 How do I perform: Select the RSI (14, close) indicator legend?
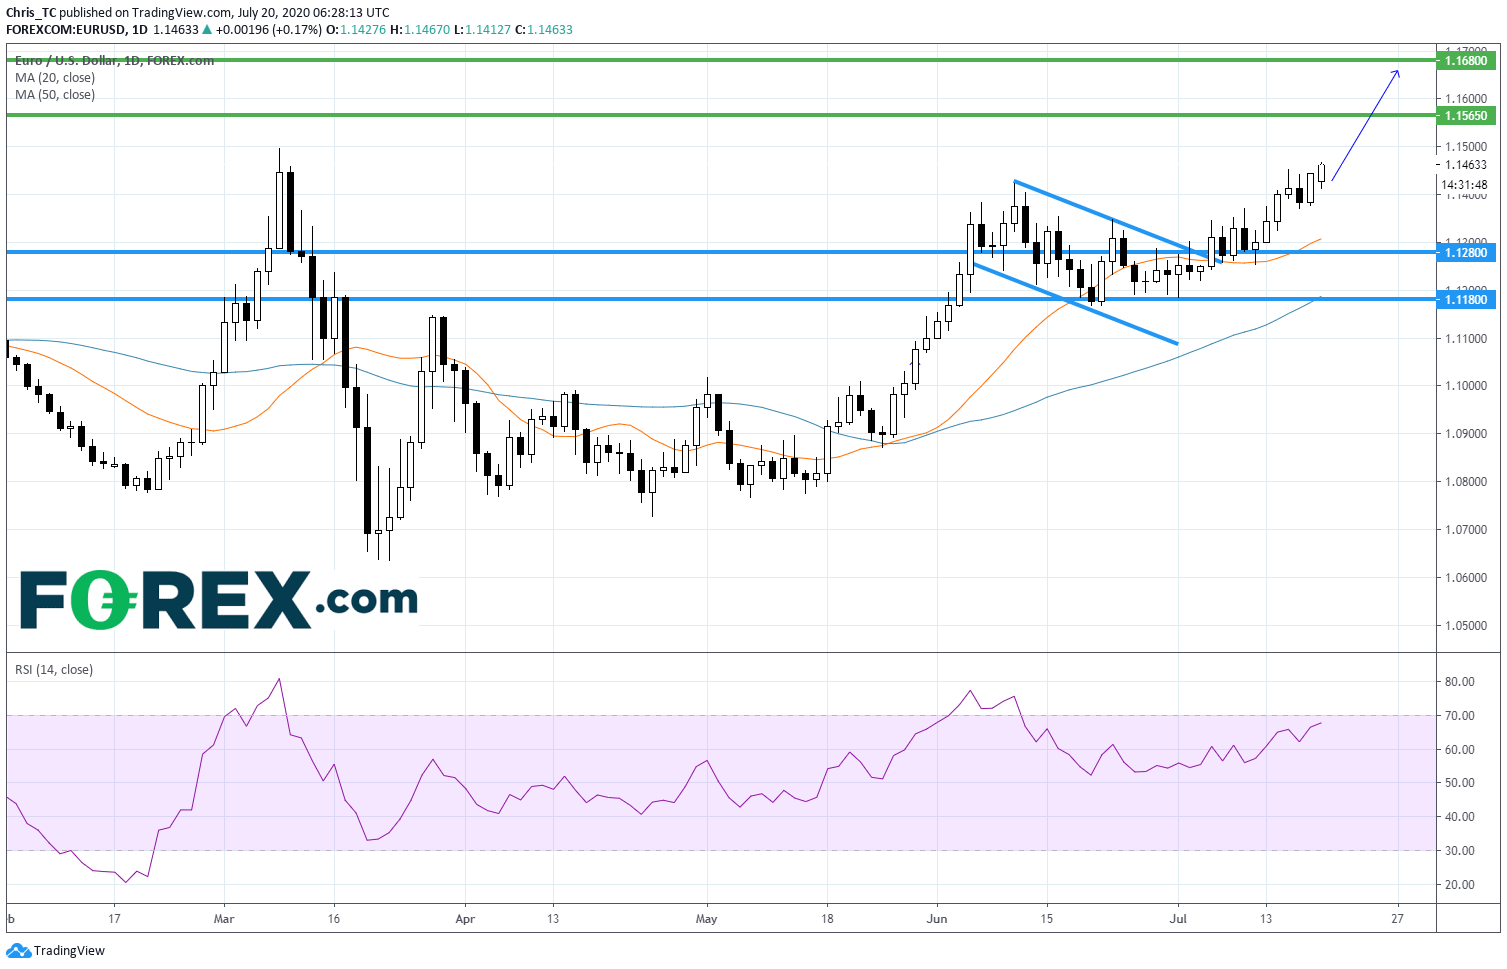point(54,670)
